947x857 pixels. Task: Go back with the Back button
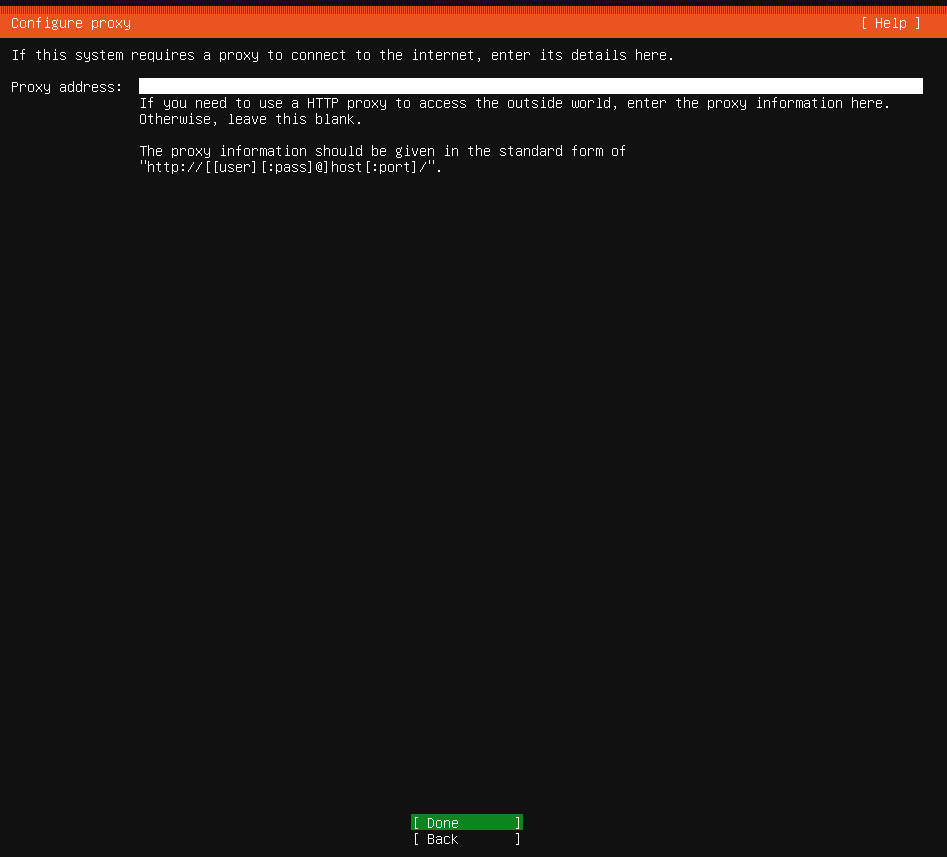tap(466, 839)
